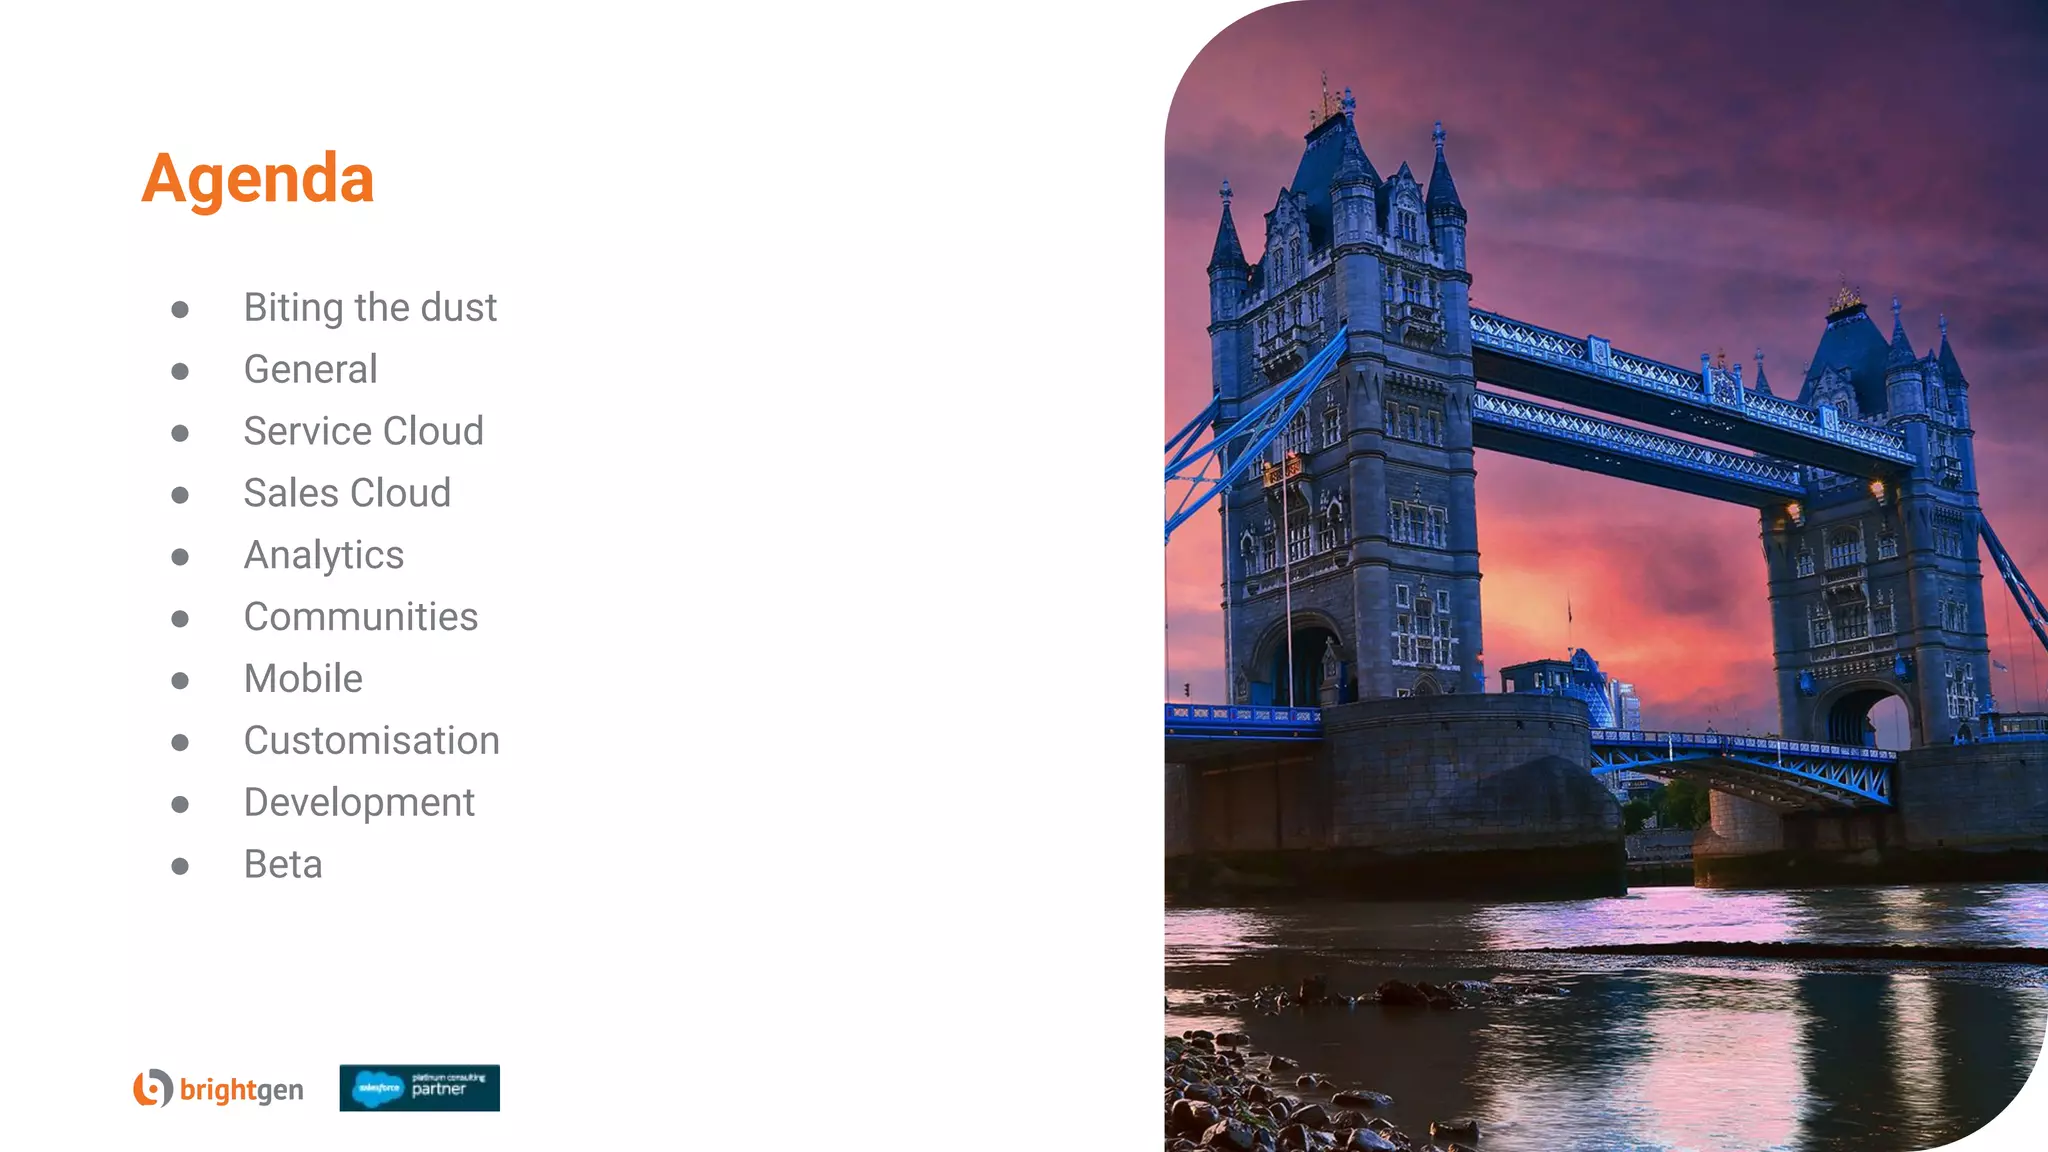
Task: Click the bullet beside General
Action: tap(180, 371)
